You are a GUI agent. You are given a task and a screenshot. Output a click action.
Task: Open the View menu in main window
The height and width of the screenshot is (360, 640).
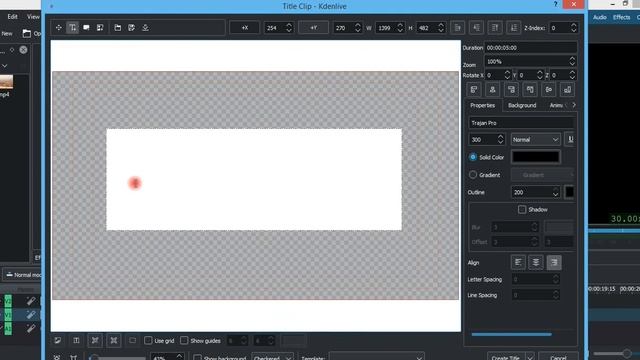pos(33,17)
